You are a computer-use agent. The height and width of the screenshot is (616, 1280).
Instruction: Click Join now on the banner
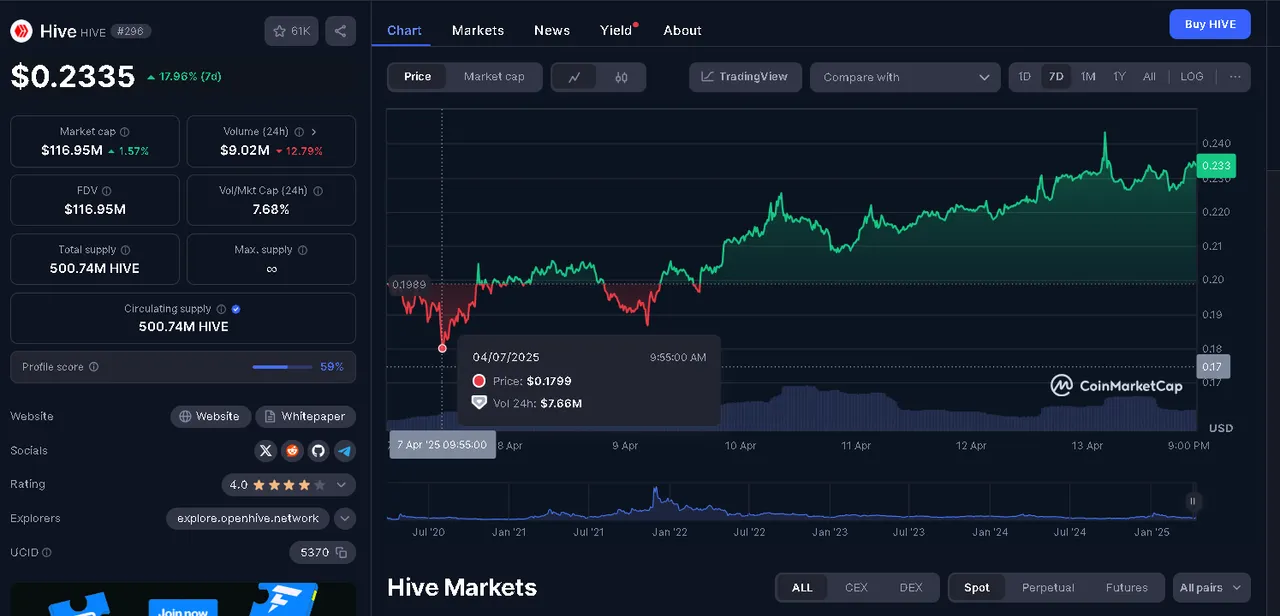pyautogui.click(x=183, y=610)
